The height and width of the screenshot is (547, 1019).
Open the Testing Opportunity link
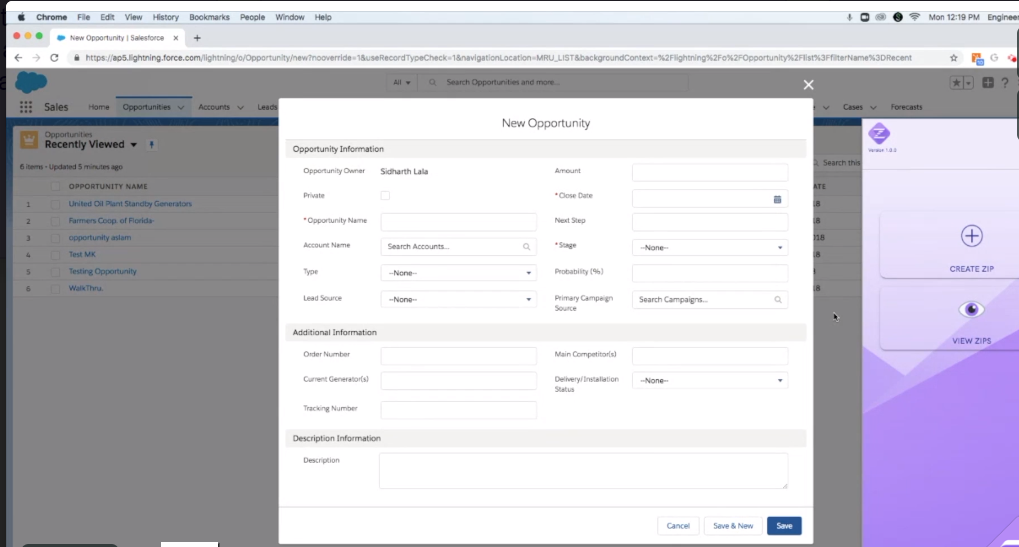(103, 272)
